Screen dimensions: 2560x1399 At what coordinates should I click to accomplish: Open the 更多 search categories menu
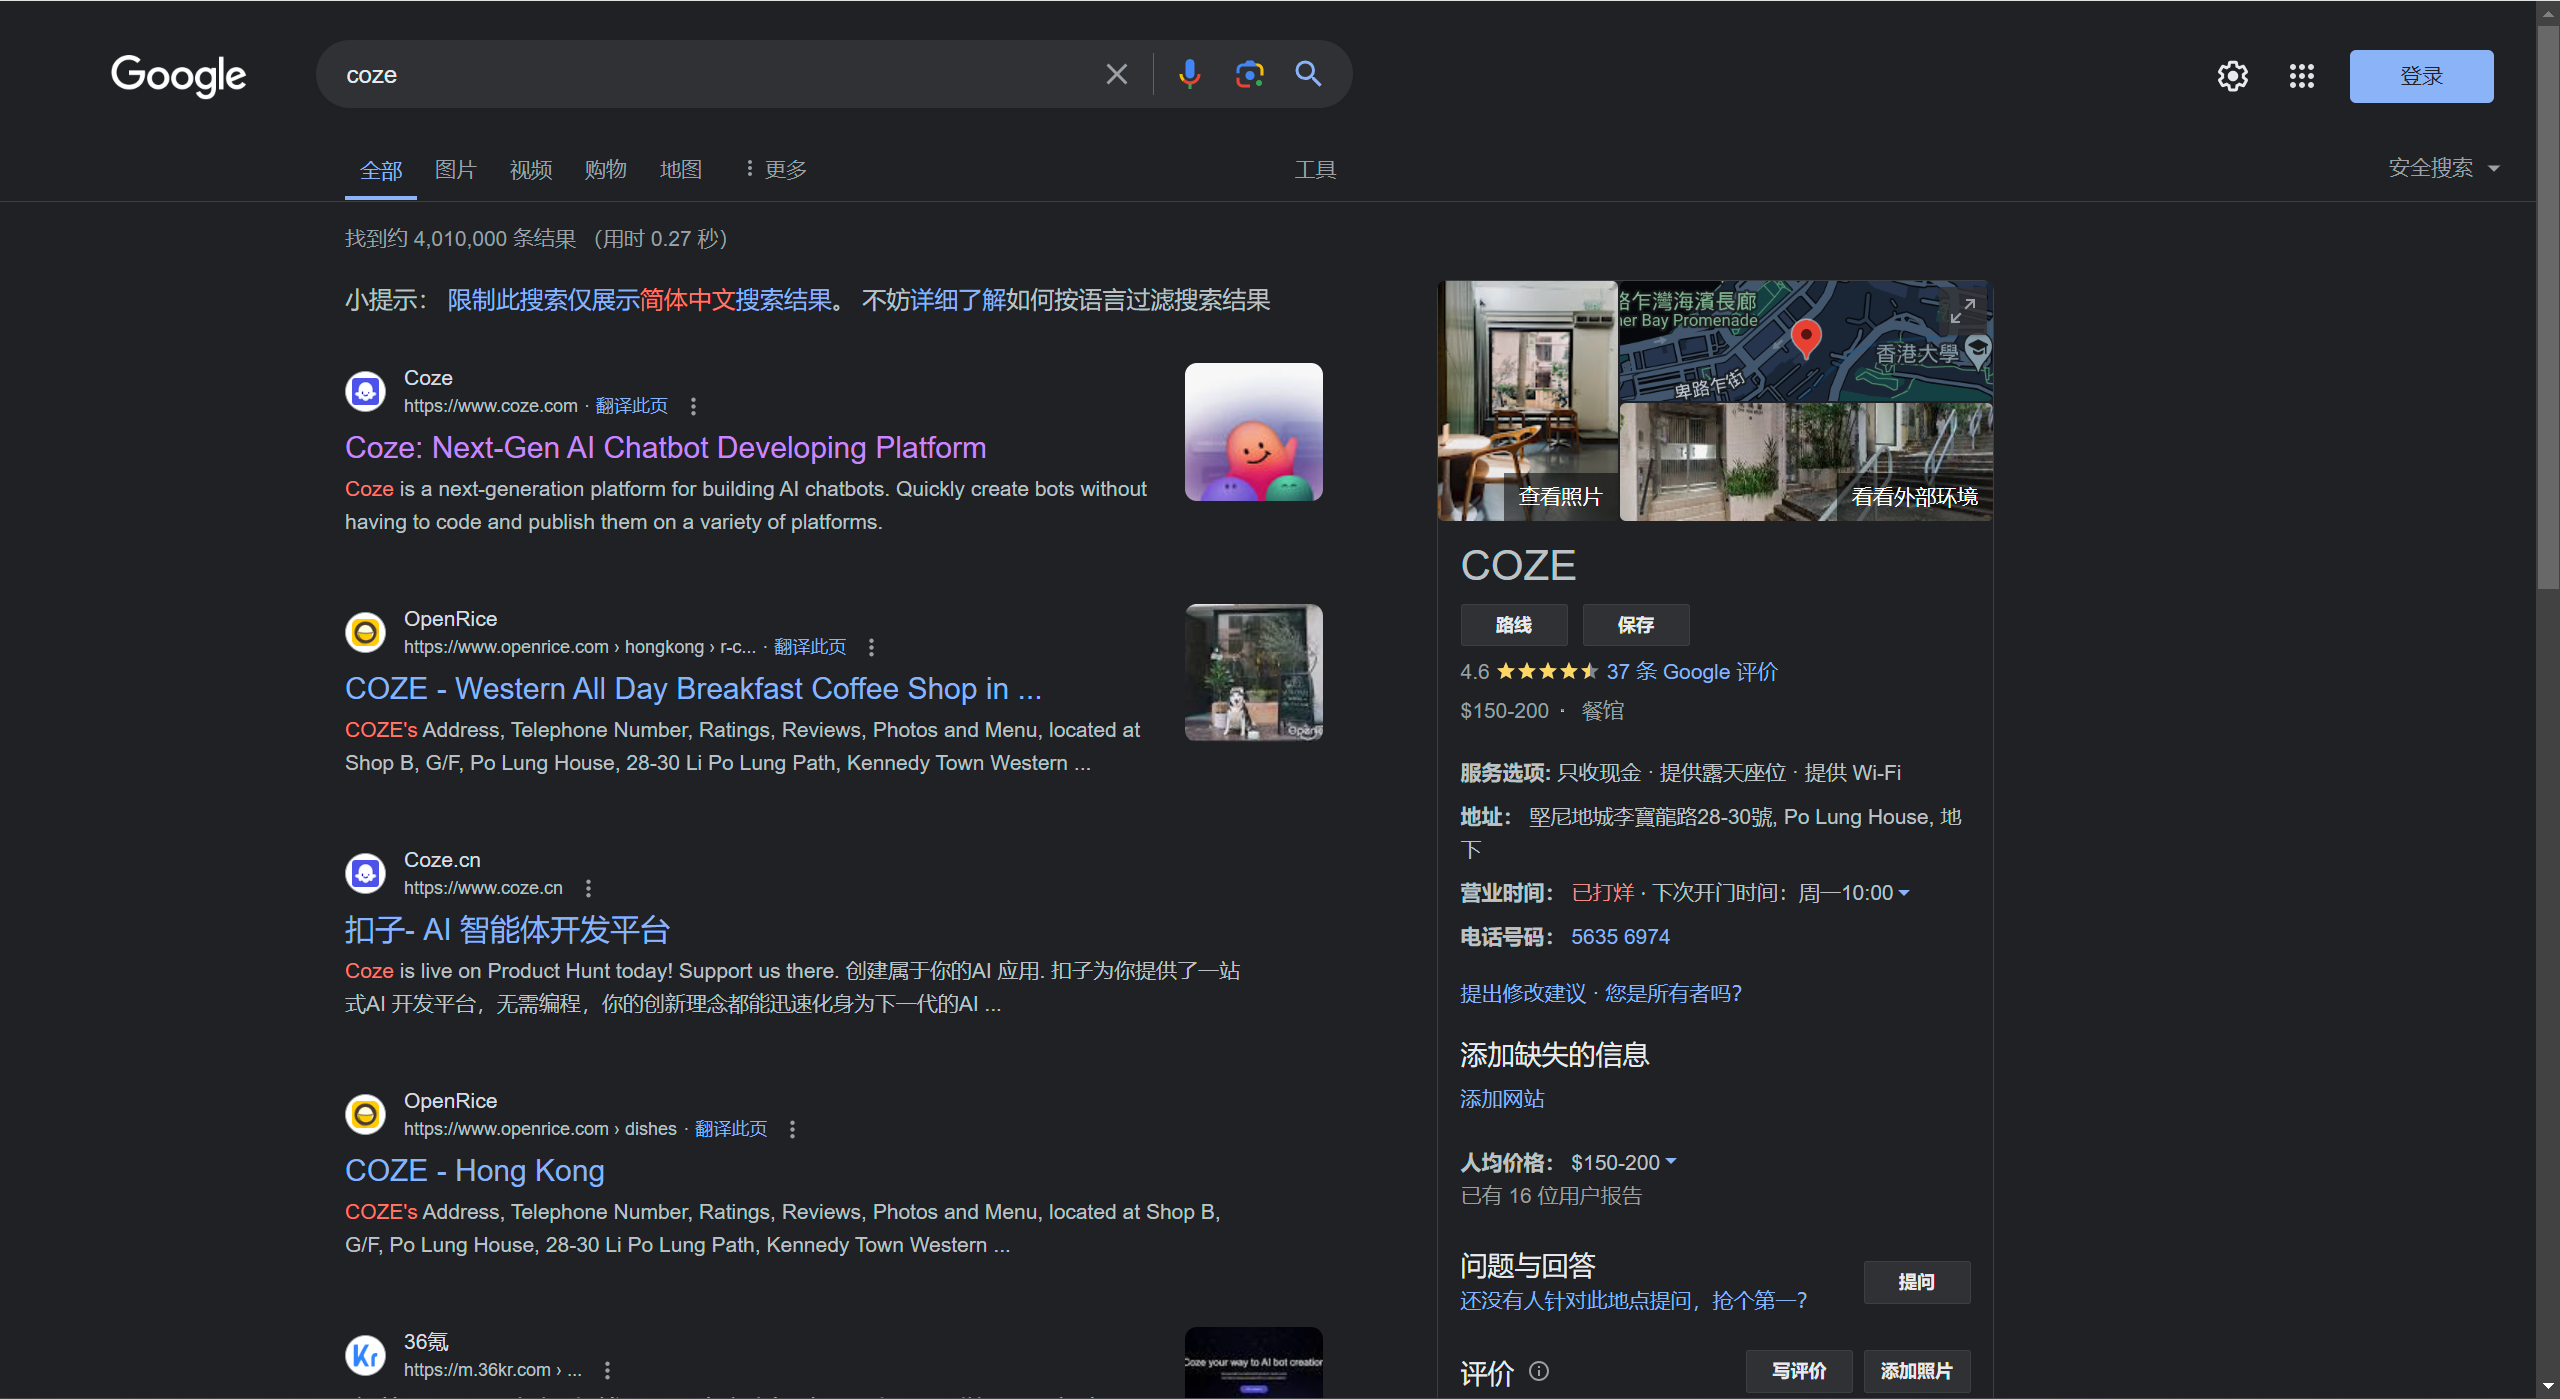[x=775, y=170]
